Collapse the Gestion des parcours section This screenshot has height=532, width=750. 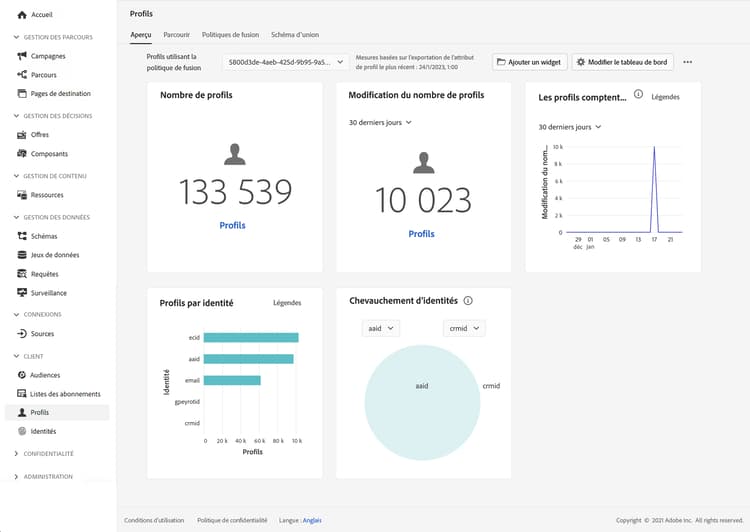(x=16, y=37)
